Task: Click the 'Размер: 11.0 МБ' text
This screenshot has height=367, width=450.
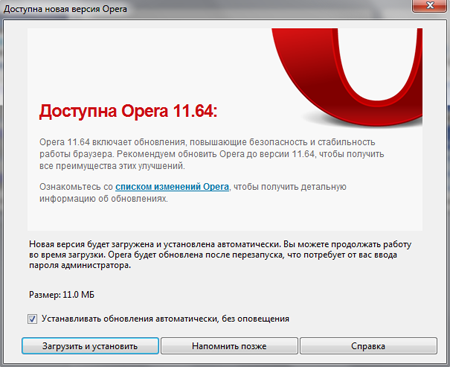Action: point(62,295)
